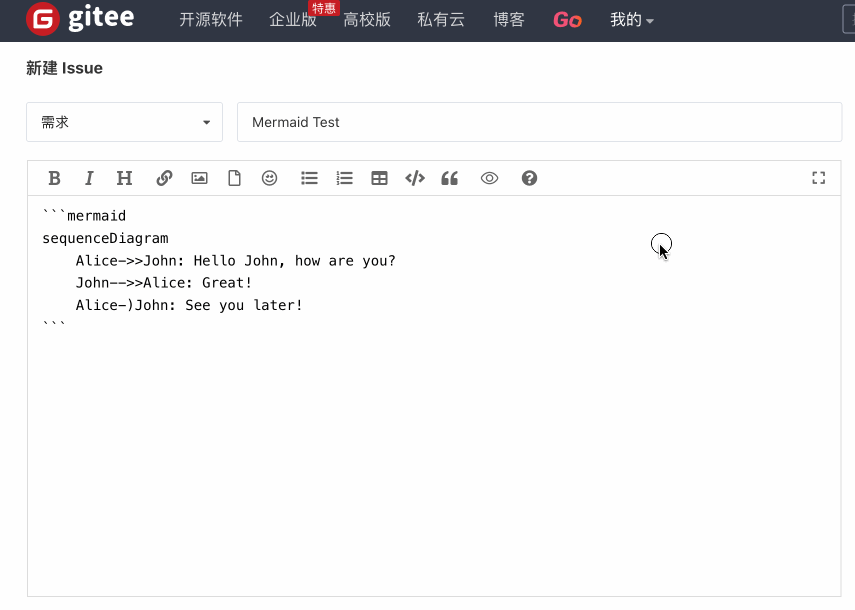Click the 'See you later!' line
The image size is (855, 610).
pos(189,305)
